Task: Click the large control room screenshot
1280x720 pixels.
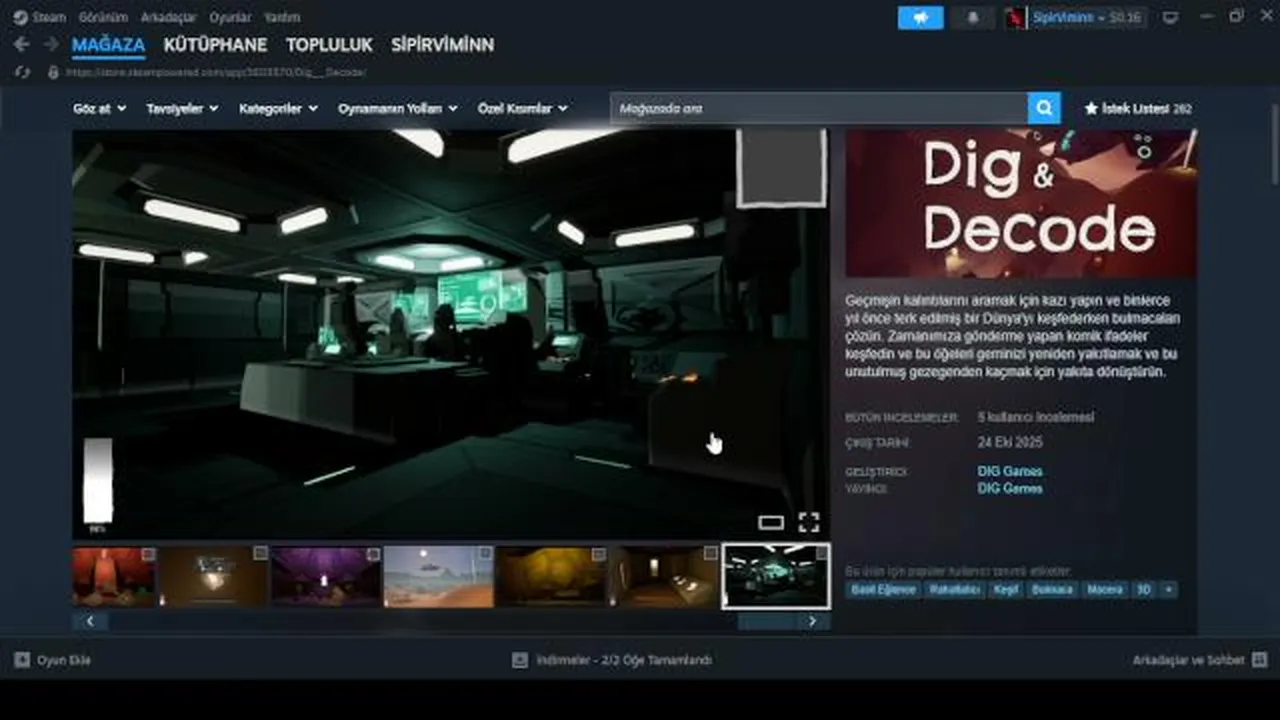Action: 451,334
